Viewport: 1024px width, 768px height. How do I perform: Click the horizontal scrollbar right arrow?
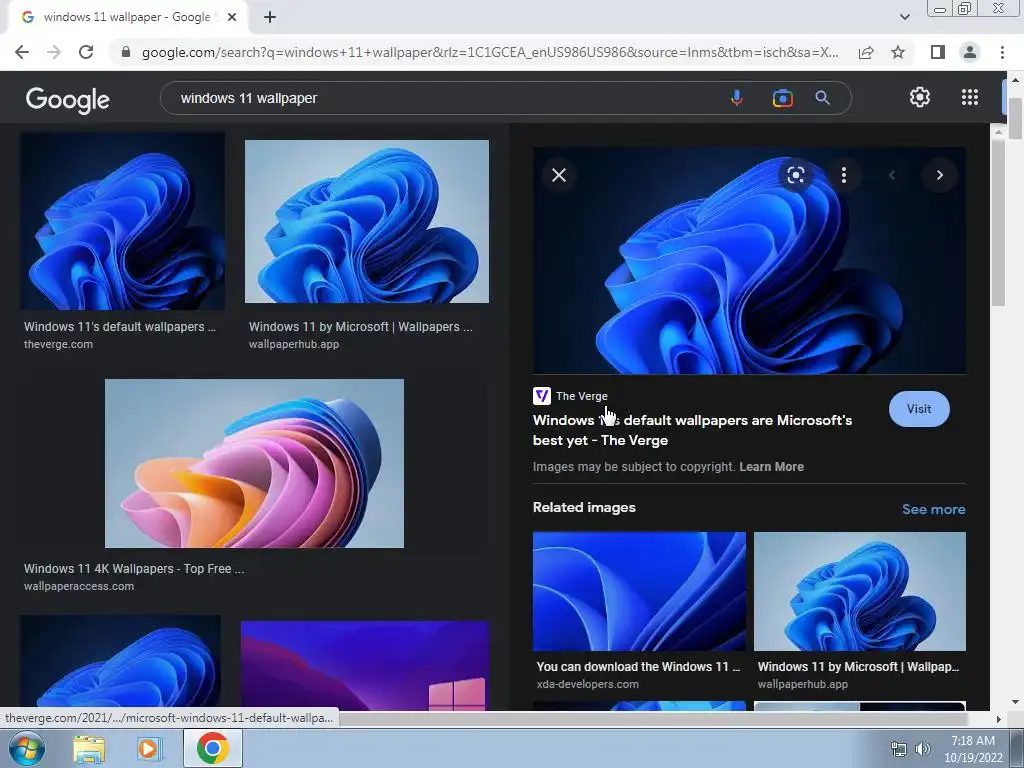[998, 719]
